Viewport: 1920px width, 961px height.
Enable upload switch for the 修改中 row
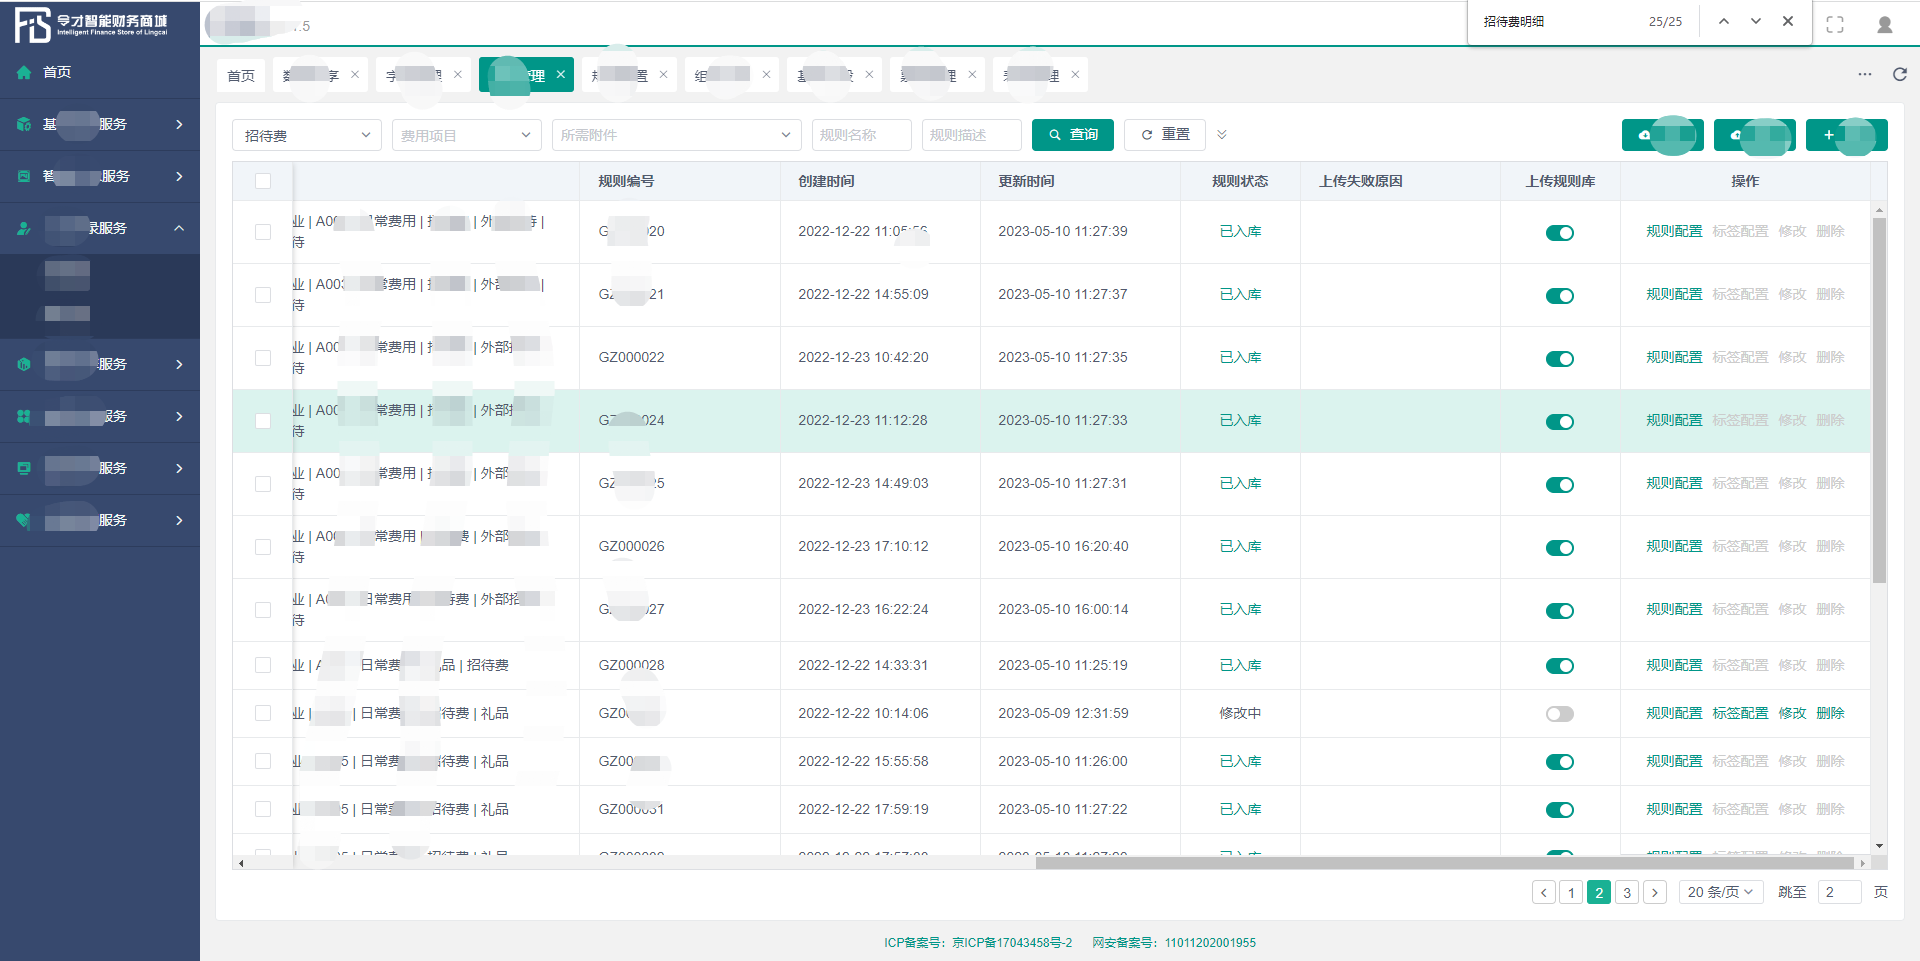pos(1559,714)
